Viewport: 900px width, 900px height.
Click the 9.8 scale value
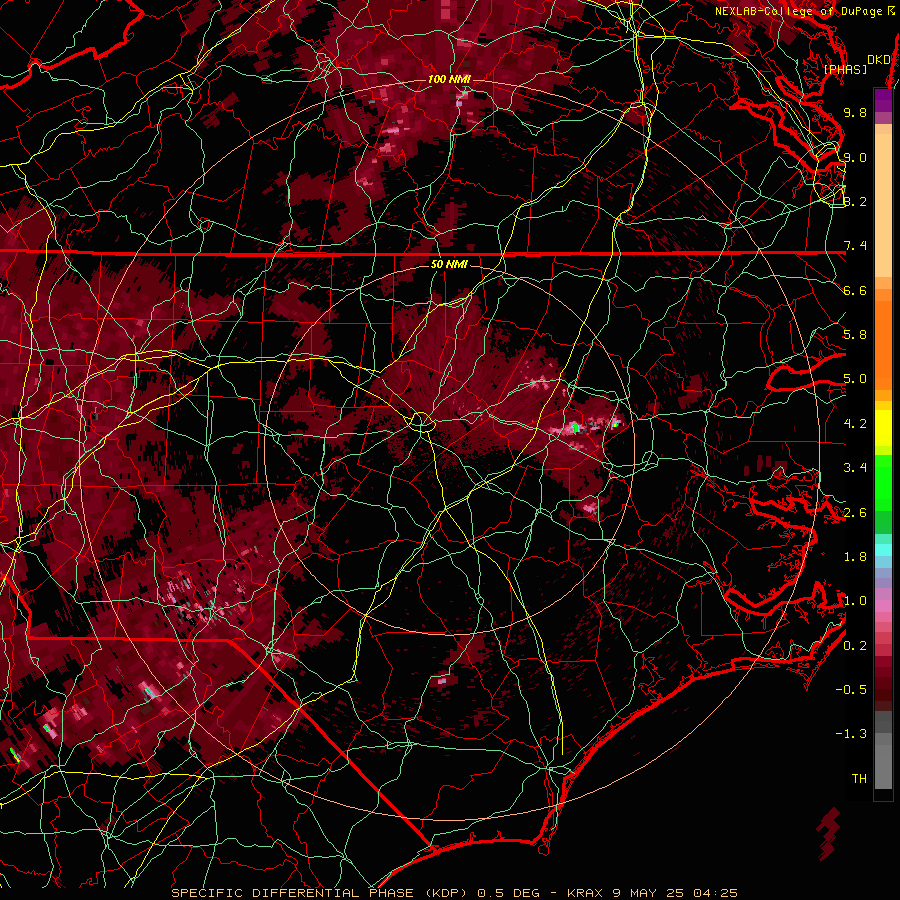click(x=855, y=112)
